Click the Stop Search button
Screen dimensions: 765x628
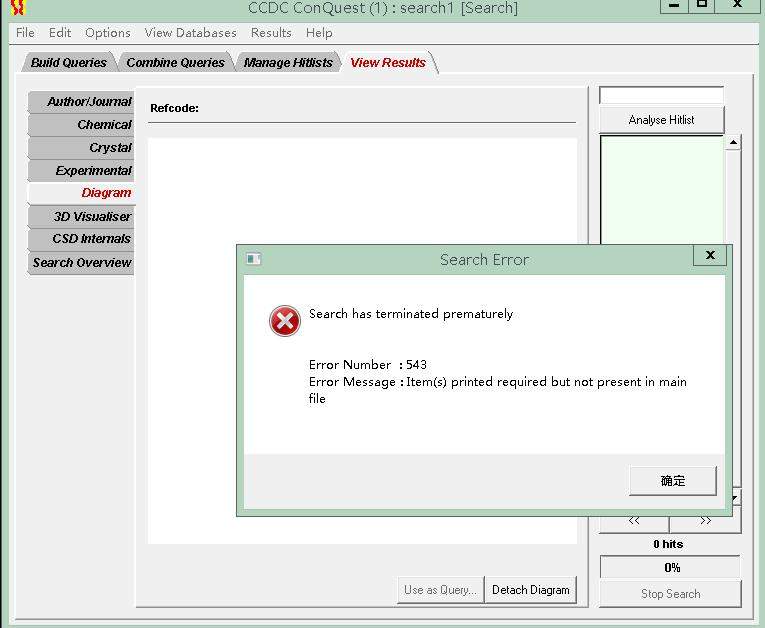[670, 594]
